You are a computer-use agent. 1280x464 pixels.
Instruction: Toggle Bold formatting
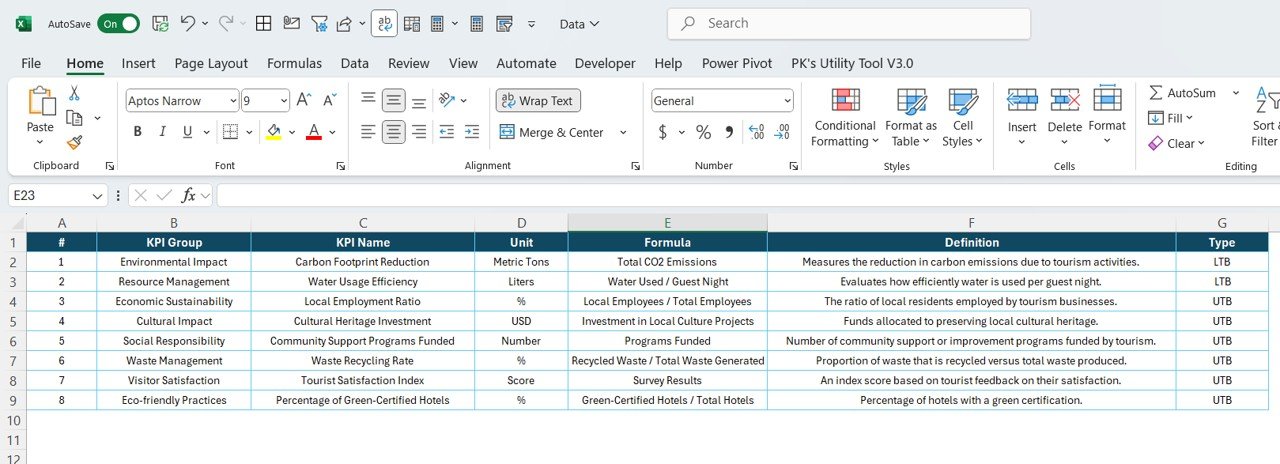click(137, 132)
